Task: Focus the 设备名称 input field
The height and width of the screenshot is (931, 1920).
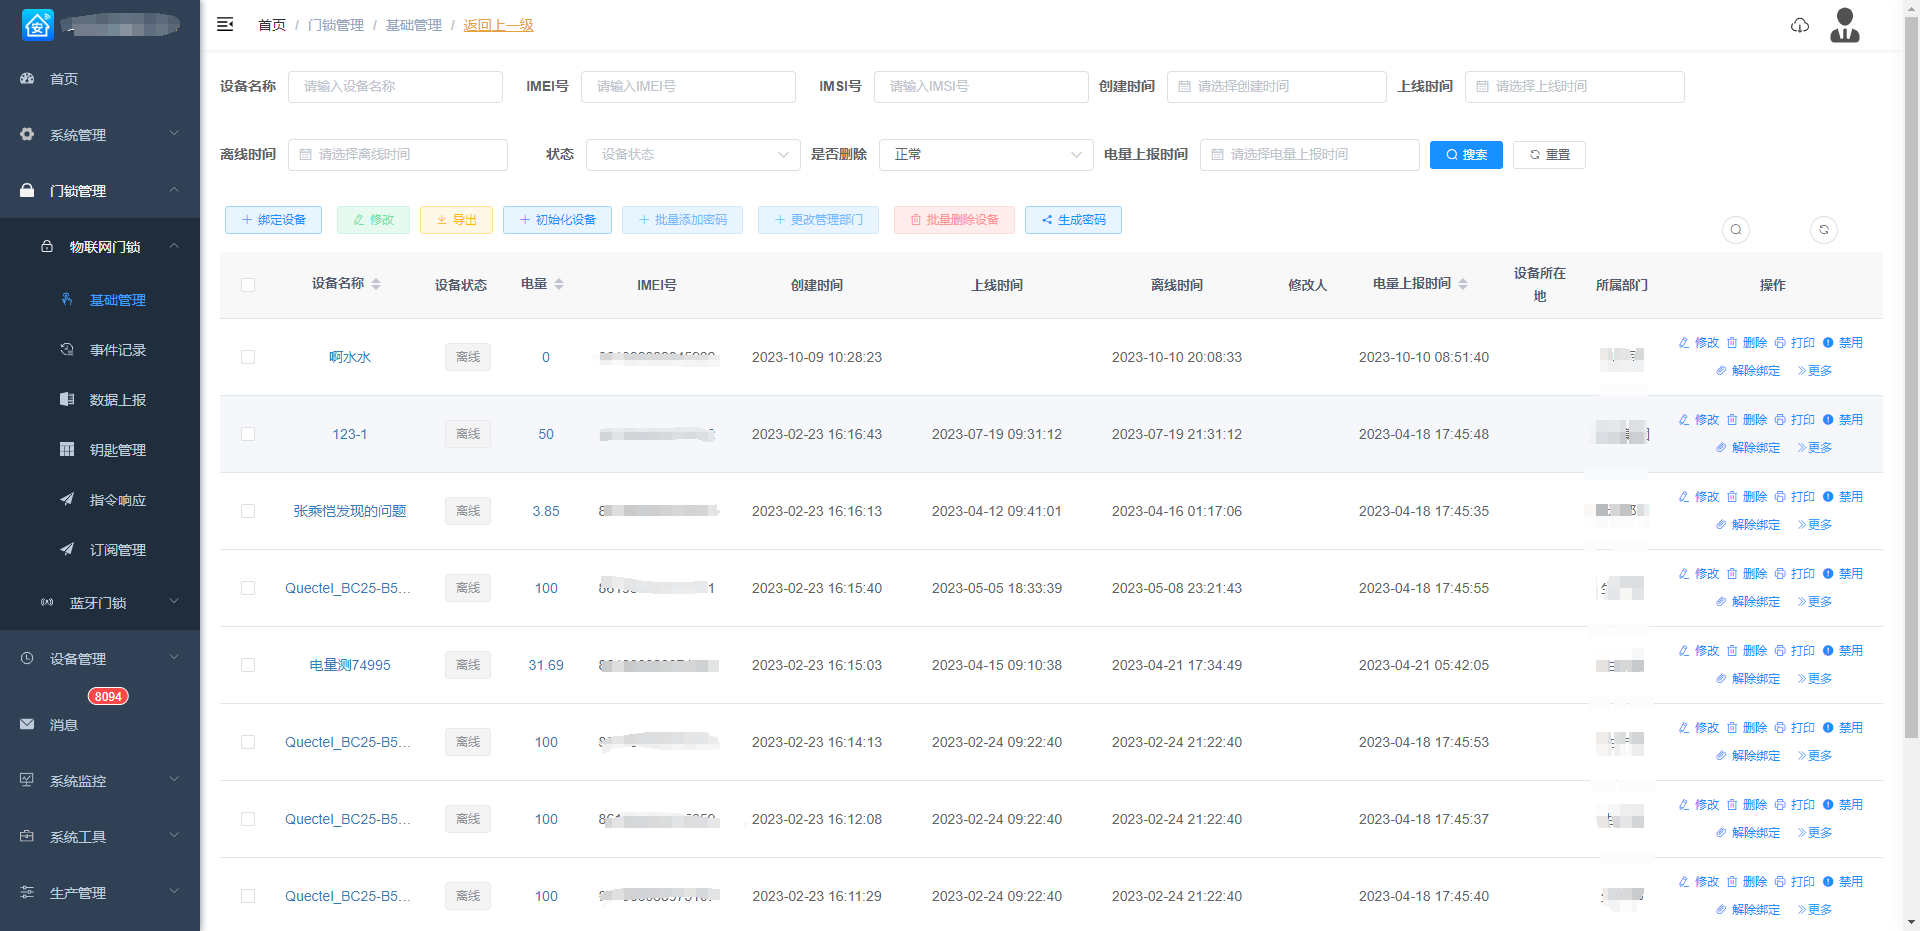Action: [395, 87]
